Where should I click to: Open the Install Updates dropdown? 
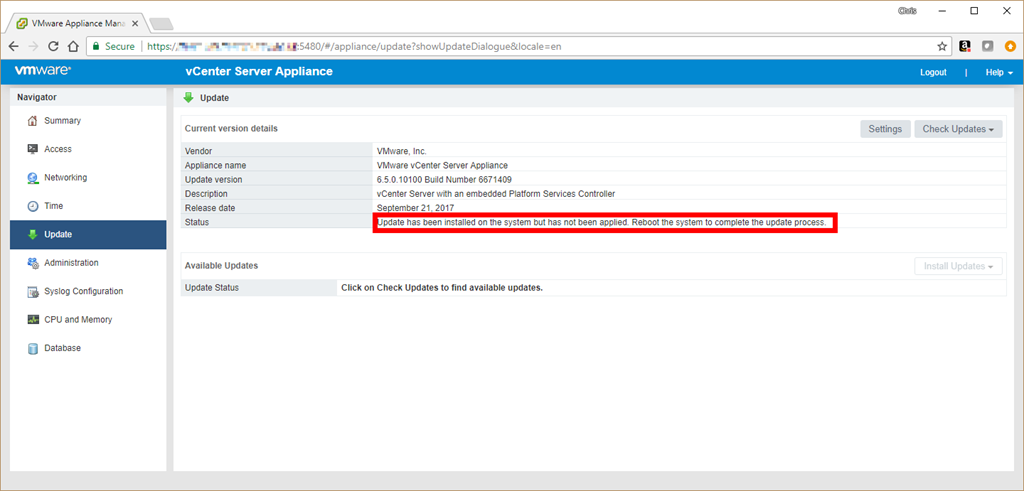pos(958,266)
